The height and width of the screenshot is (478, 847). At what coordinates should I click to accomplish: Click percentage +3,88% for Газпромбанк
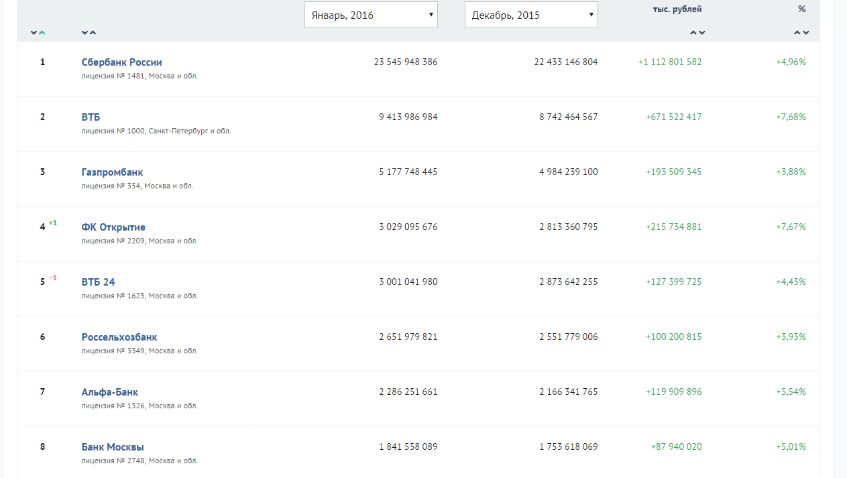tap(791, 172)
